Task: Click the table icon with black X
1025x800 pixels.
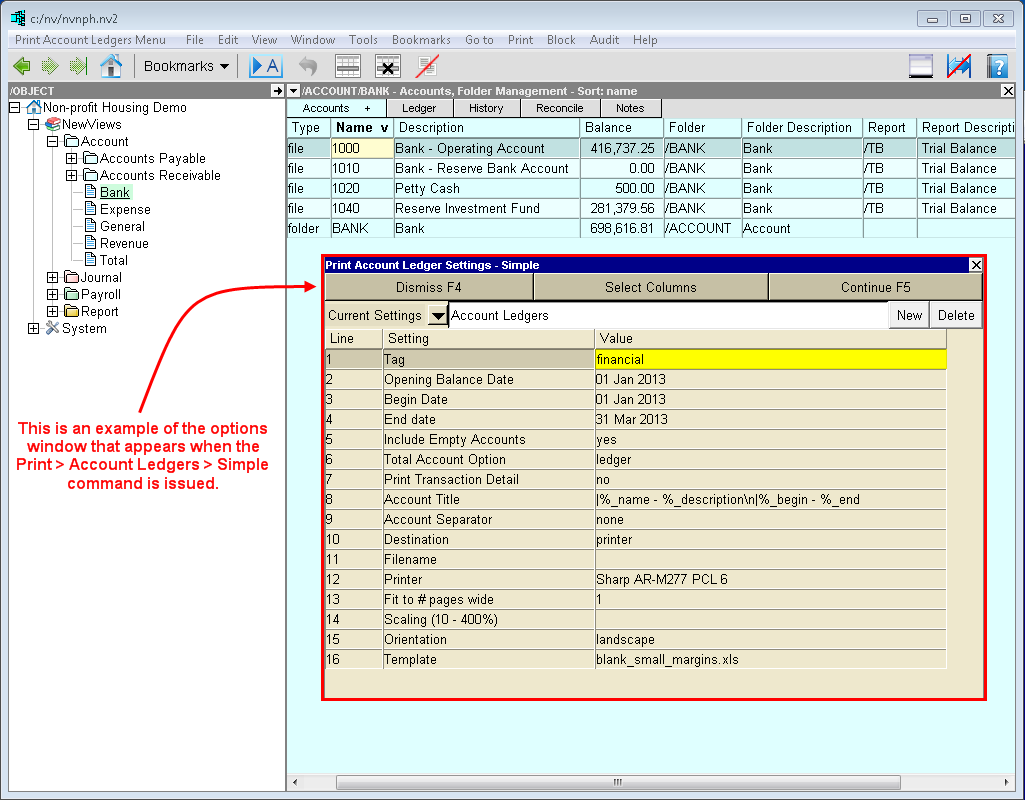Action: click(x=388, y=66)
